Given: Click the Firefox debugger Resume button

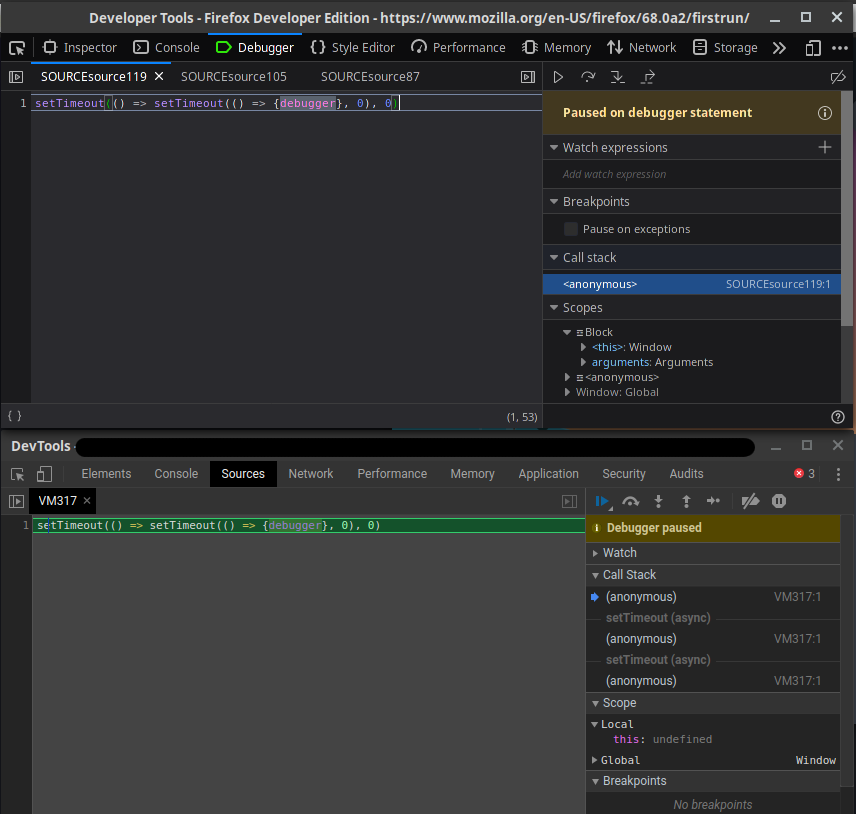Looking at the screenshot, I should point(559,77).
